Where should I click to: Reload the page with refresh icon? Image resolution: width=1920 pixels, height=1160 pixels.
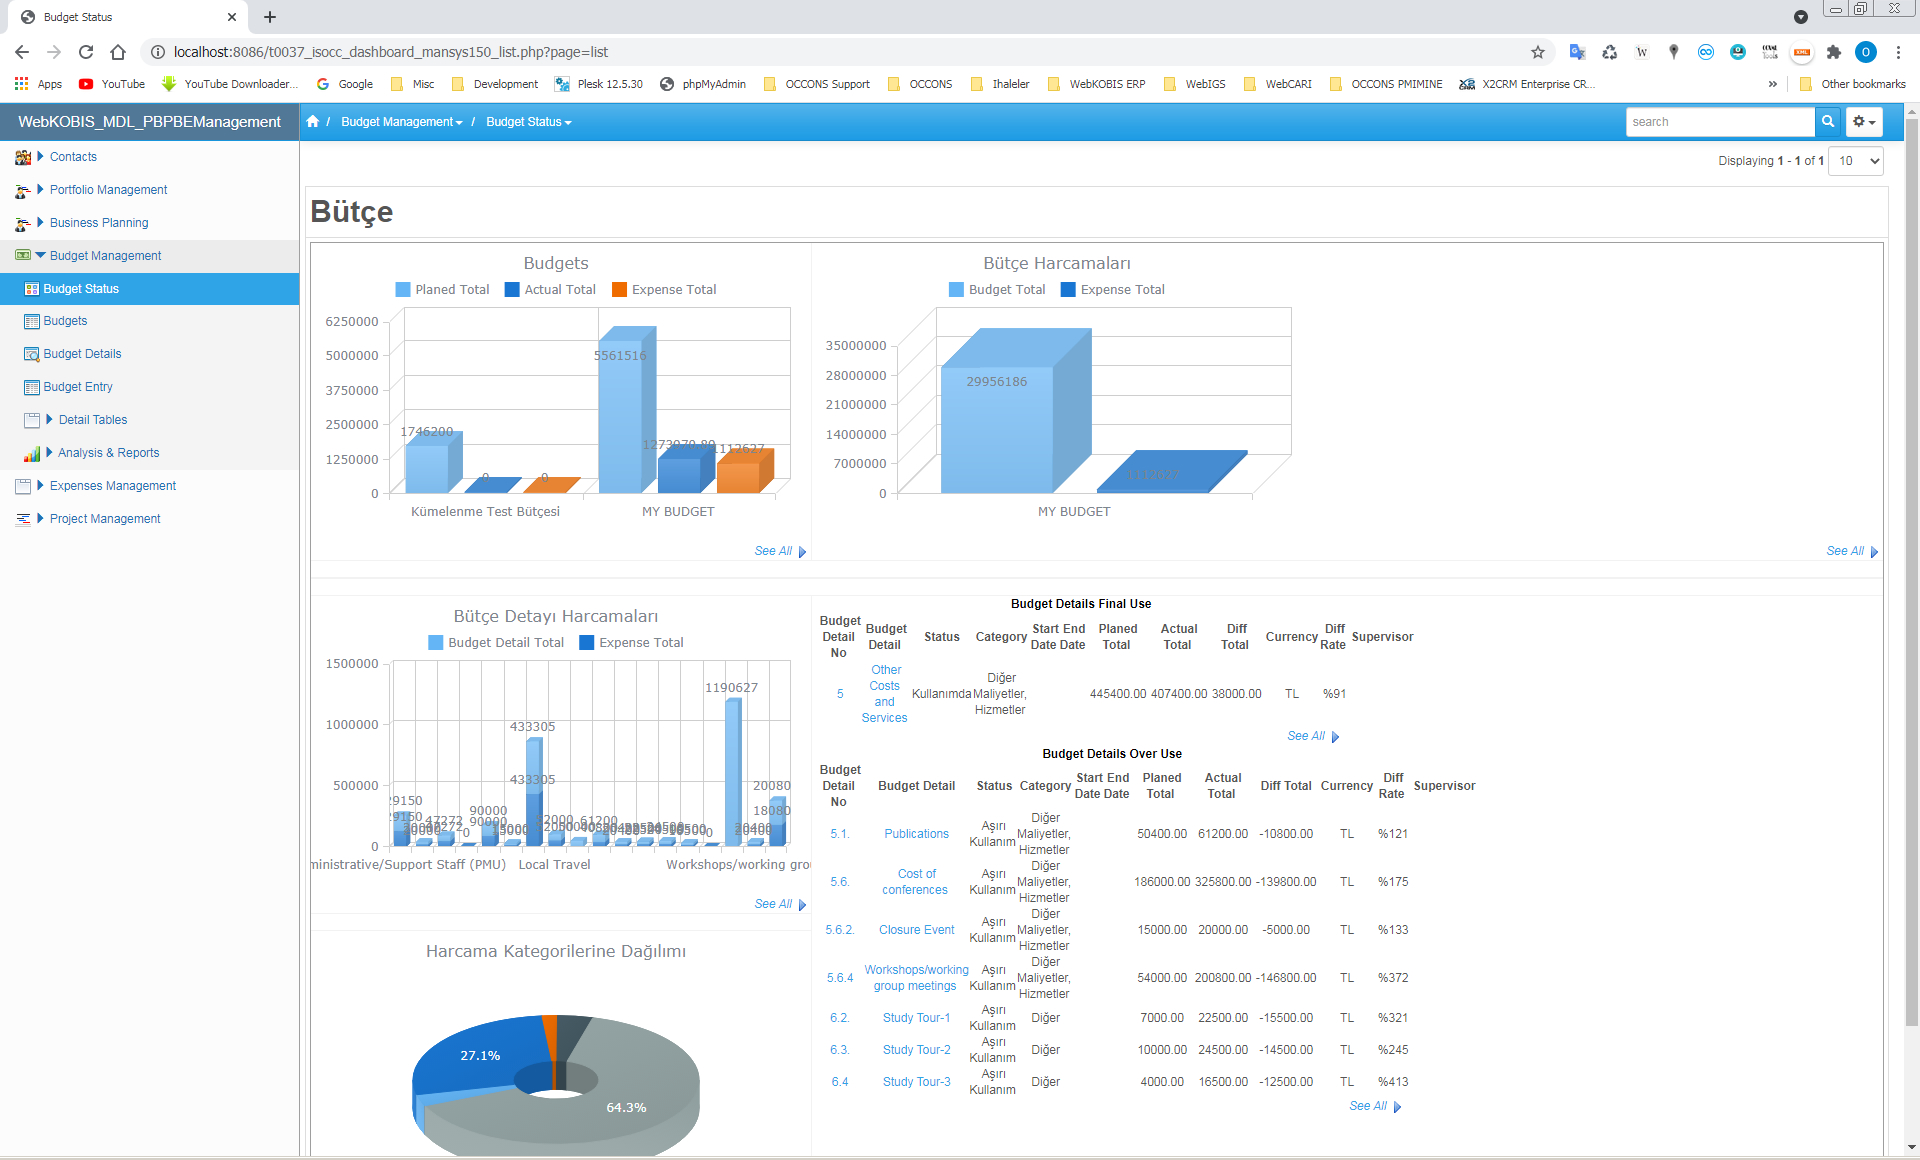(x=86, y=52)
